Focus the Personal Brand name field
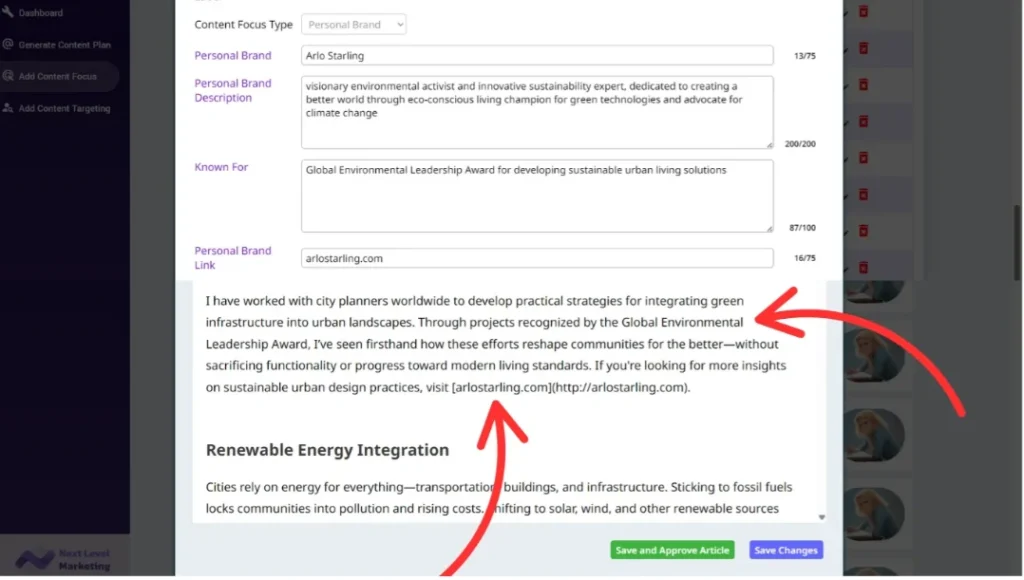The height and width of the screenshot is (580, 1024). [x=537, y=56]
